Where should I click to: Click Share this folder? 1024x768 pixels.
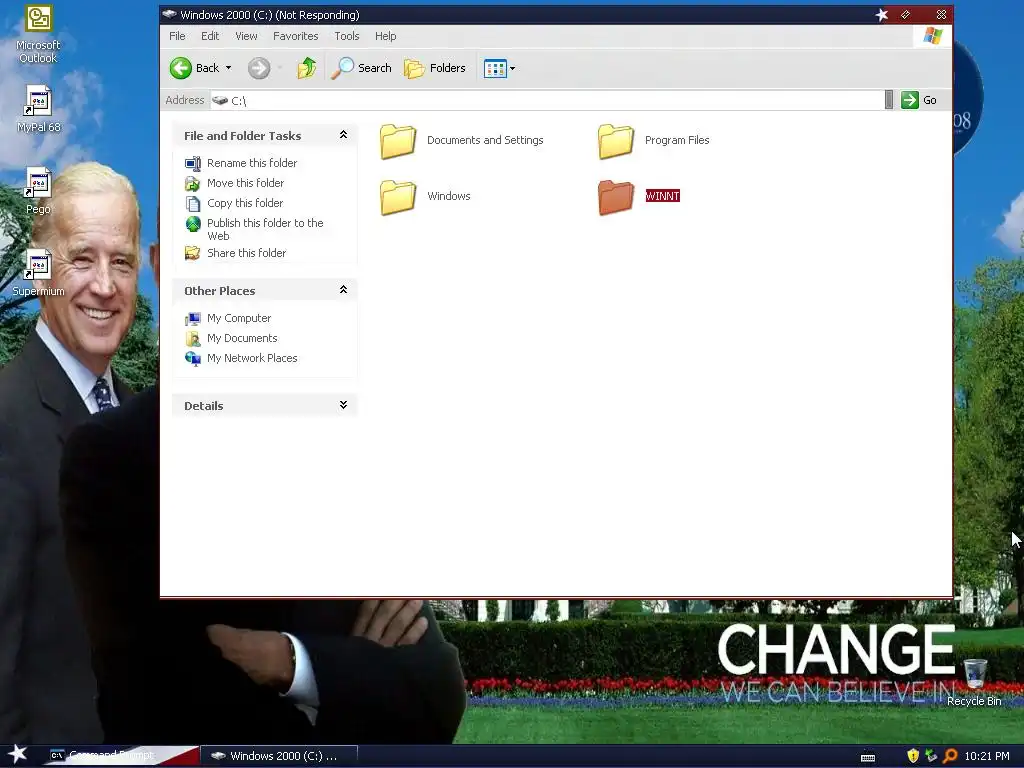coord(246,253)
